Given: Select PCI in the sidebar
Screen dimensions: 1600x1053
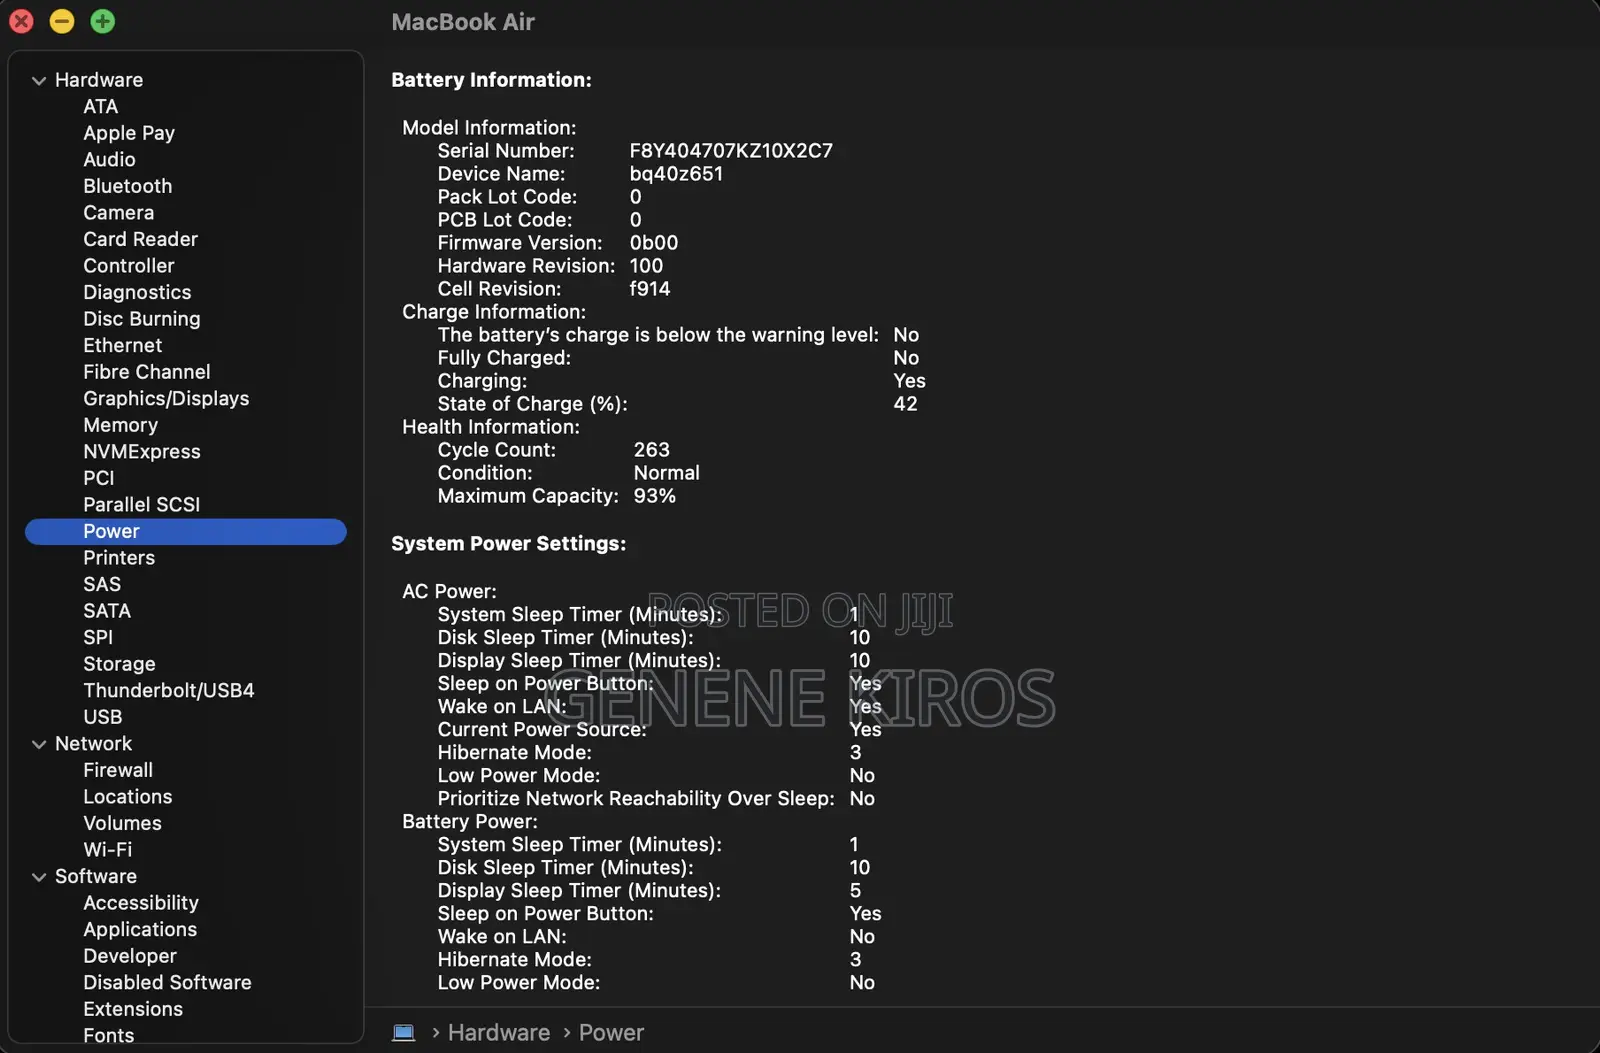Looking at the screenshot, I should 99,478.
